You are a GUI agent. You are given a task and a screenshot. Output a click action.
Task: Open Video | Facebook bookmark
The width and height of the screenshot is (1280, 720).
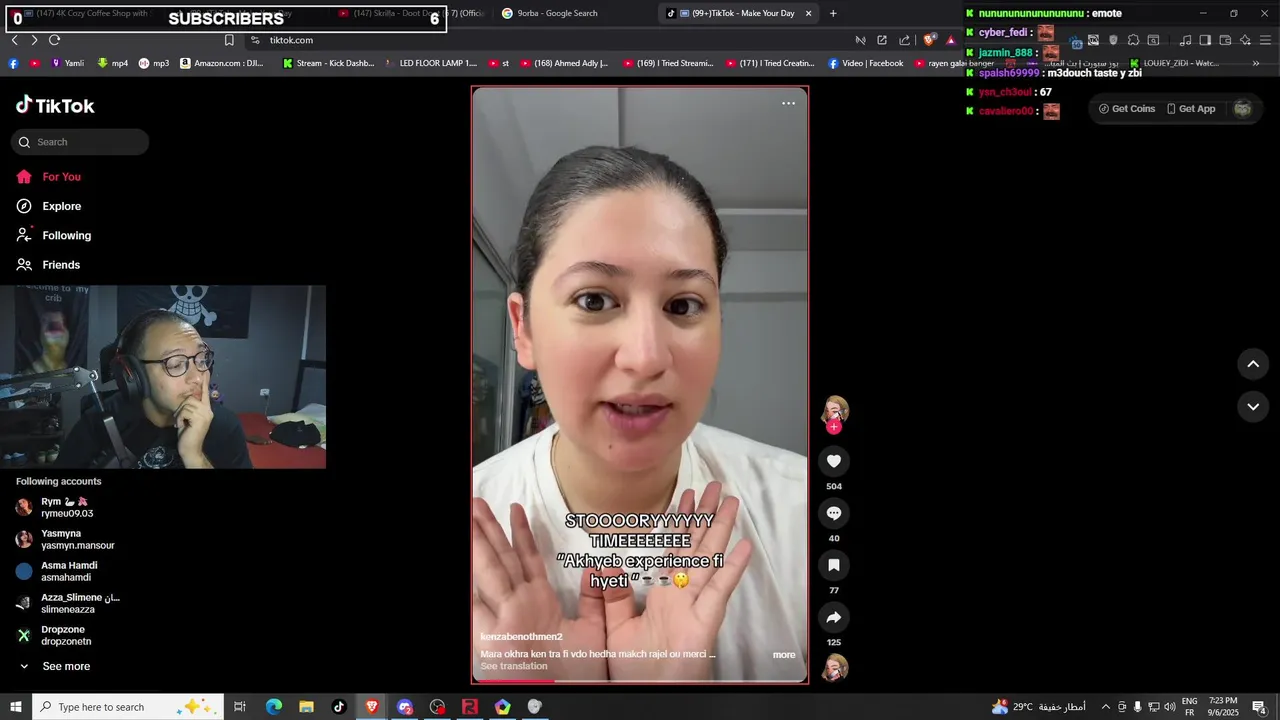tap(865, 63)
